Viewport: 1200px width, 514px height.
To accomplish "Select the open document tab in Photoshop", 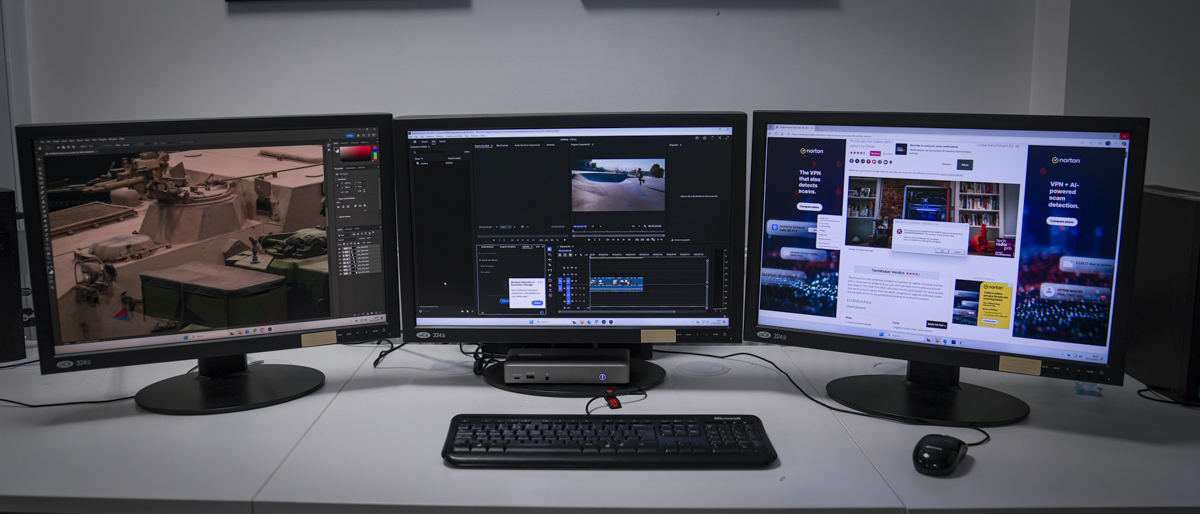I will point(71,152).
